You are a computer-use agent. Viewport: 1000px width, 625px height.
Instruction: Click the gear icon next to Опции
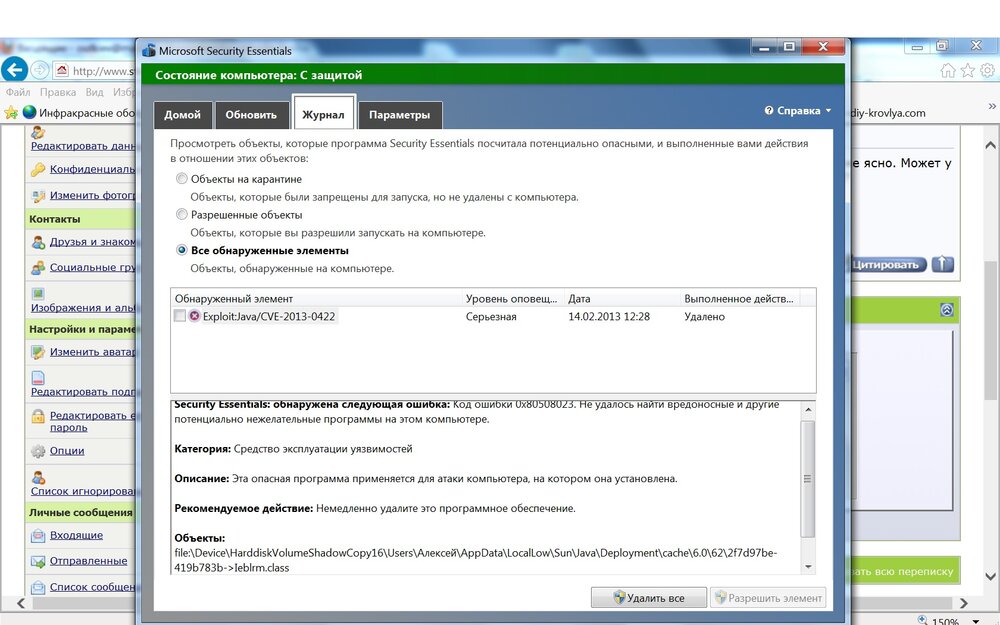coord(38,451)
